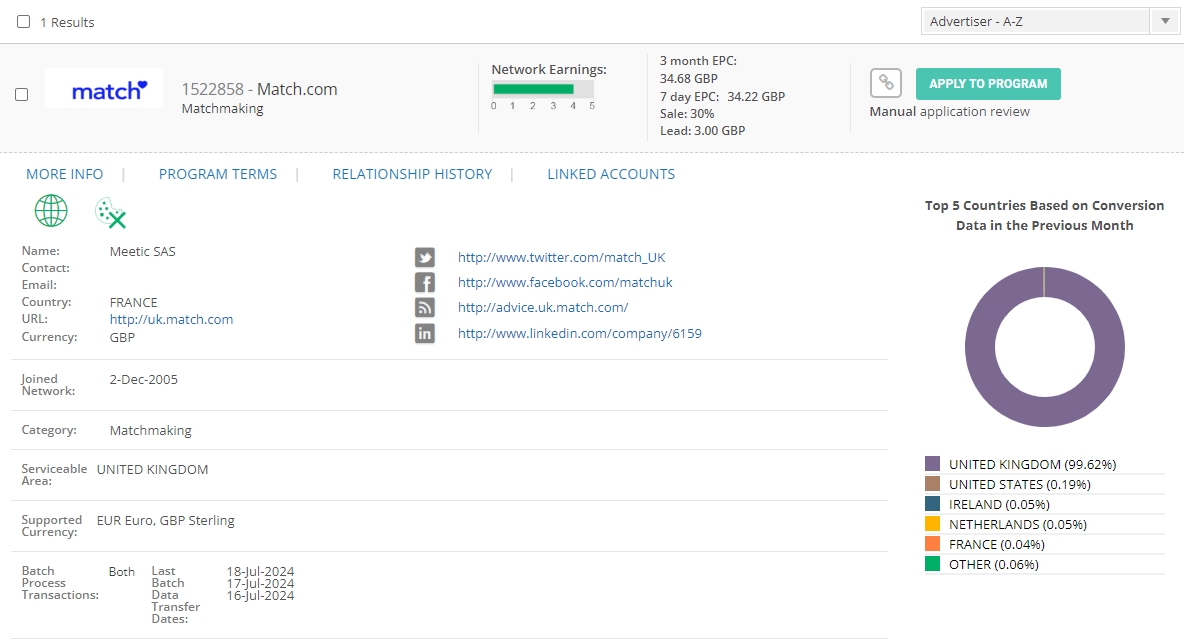Click the match logo thumbnail

(104, 88)
